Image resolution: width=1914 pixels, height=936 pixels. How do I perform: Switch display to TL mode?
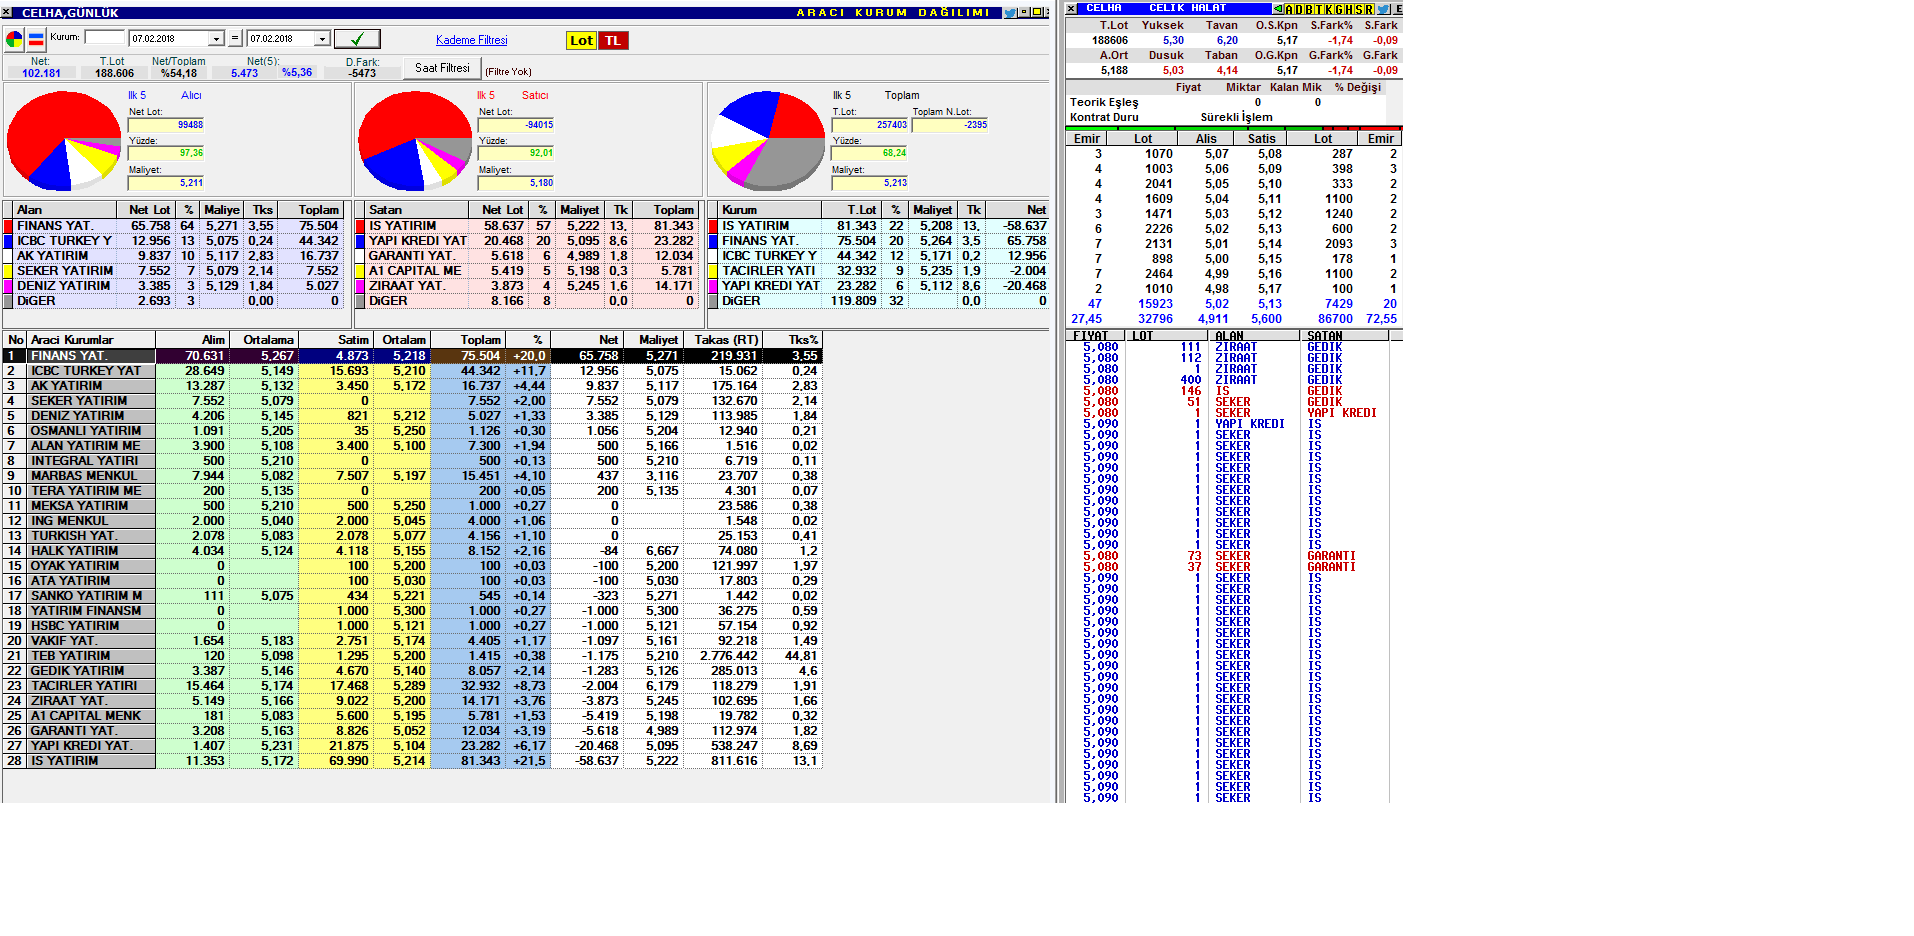click(613, 40)
